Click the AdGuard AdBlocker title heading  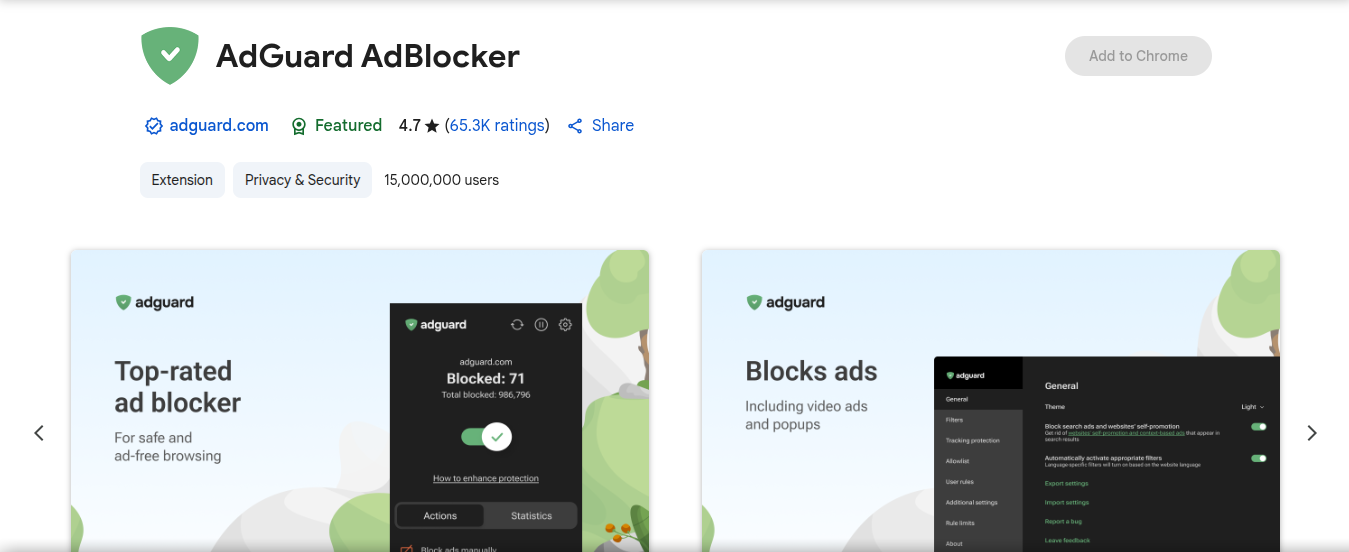pos(368,56)
